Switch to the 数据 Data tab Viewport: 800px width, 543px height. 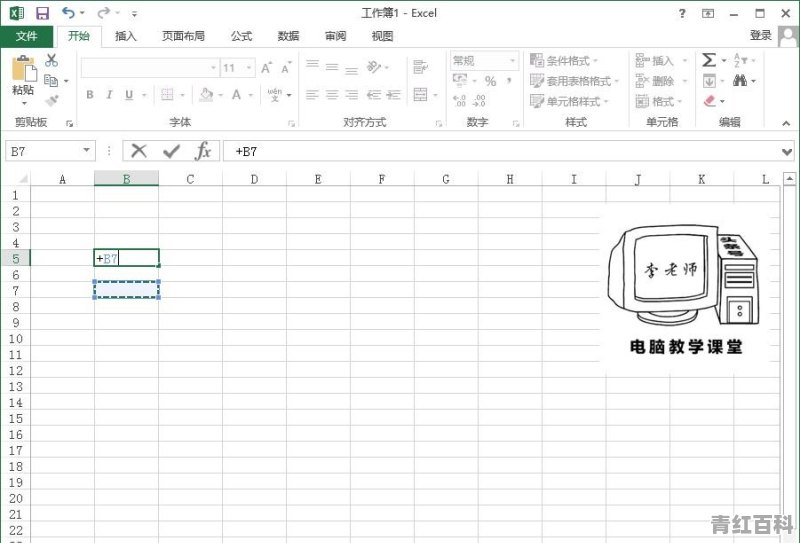[x=288, y=36]
